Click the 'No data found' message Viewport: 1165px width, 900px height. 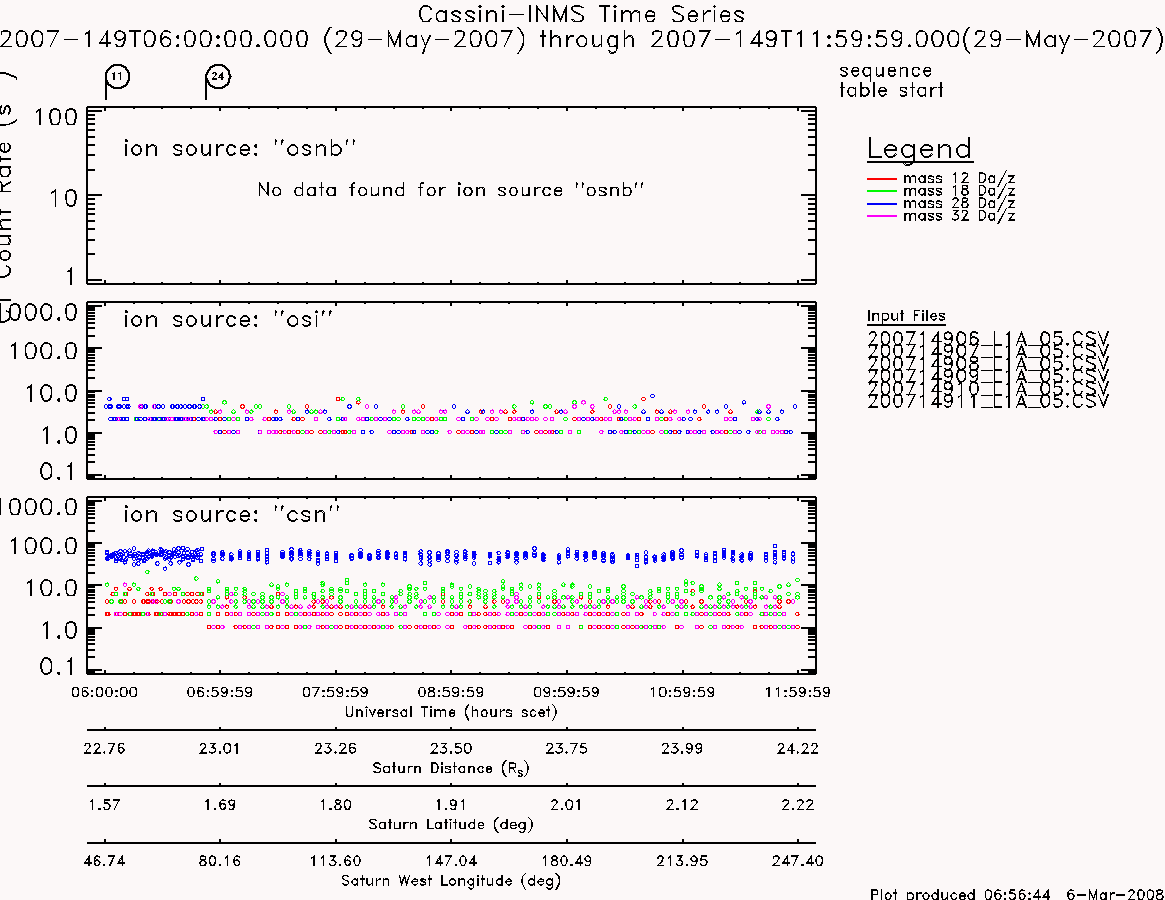pos(450,190)
